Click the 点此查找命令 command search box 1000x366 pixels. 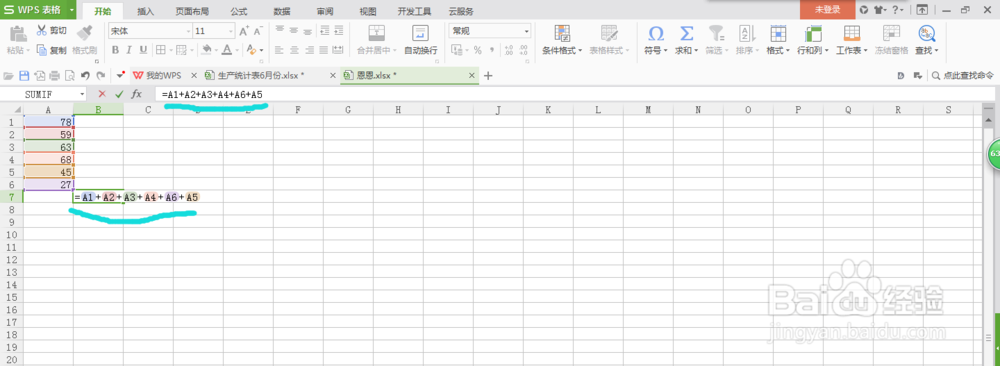click(x=962, y=75)
